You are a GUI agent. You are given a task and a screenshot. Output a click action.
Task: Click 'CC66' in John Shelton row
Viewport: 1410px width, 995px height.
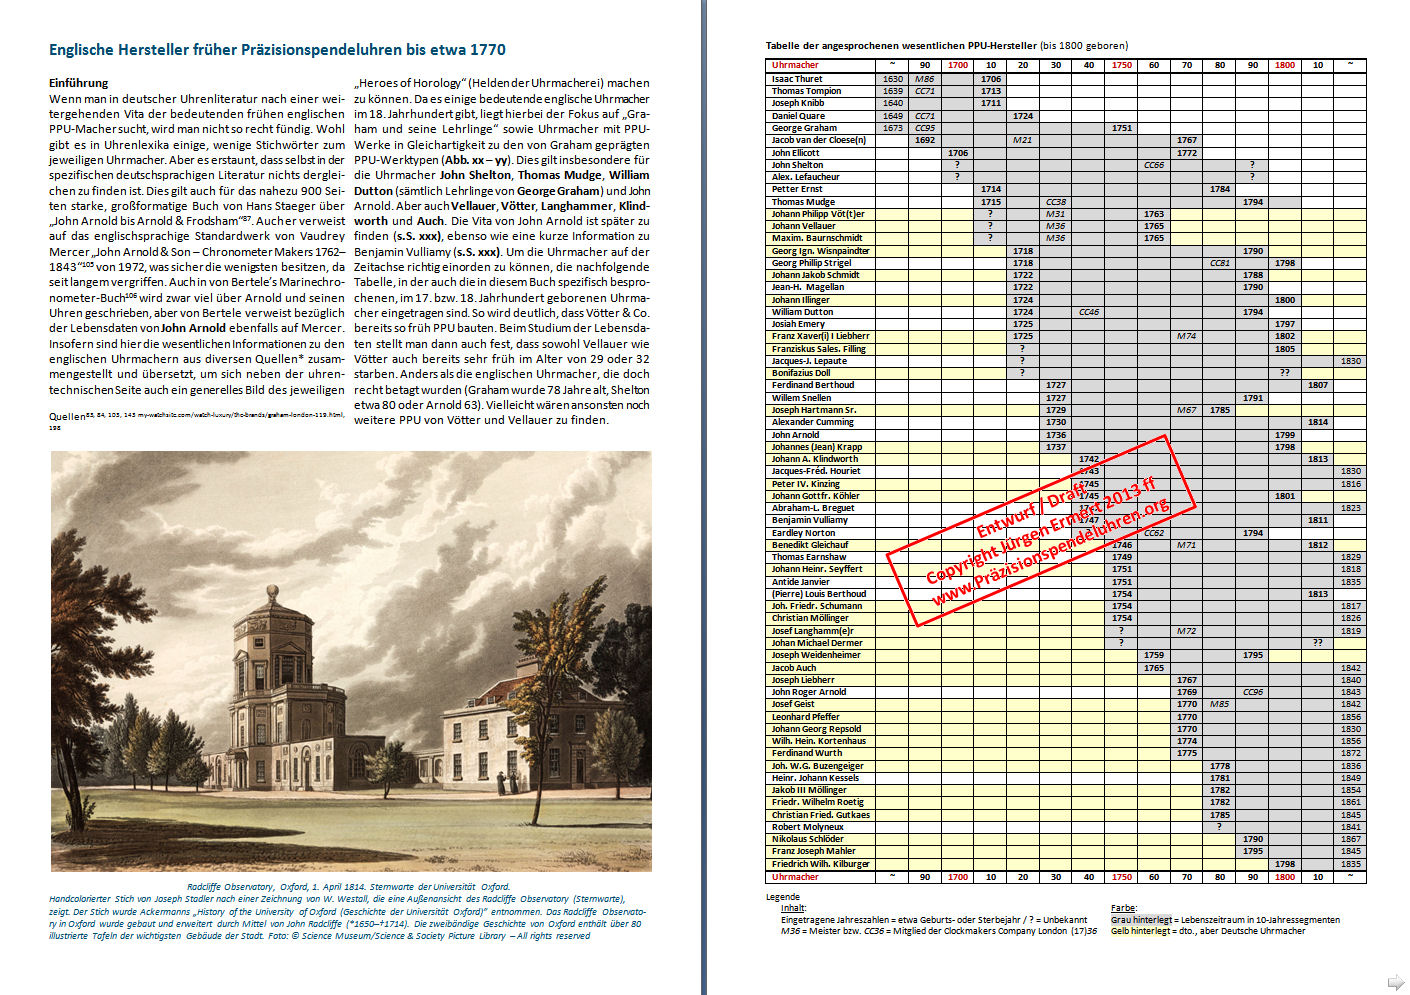pyautogui.click(x=1154, y=165)
